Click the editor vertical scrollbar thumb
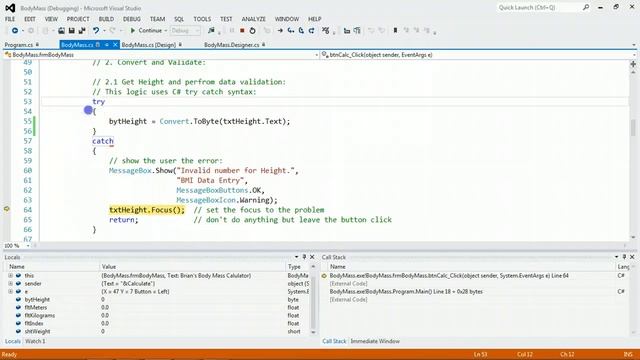Viewport: 640px width, 360px height. [633, 128]
